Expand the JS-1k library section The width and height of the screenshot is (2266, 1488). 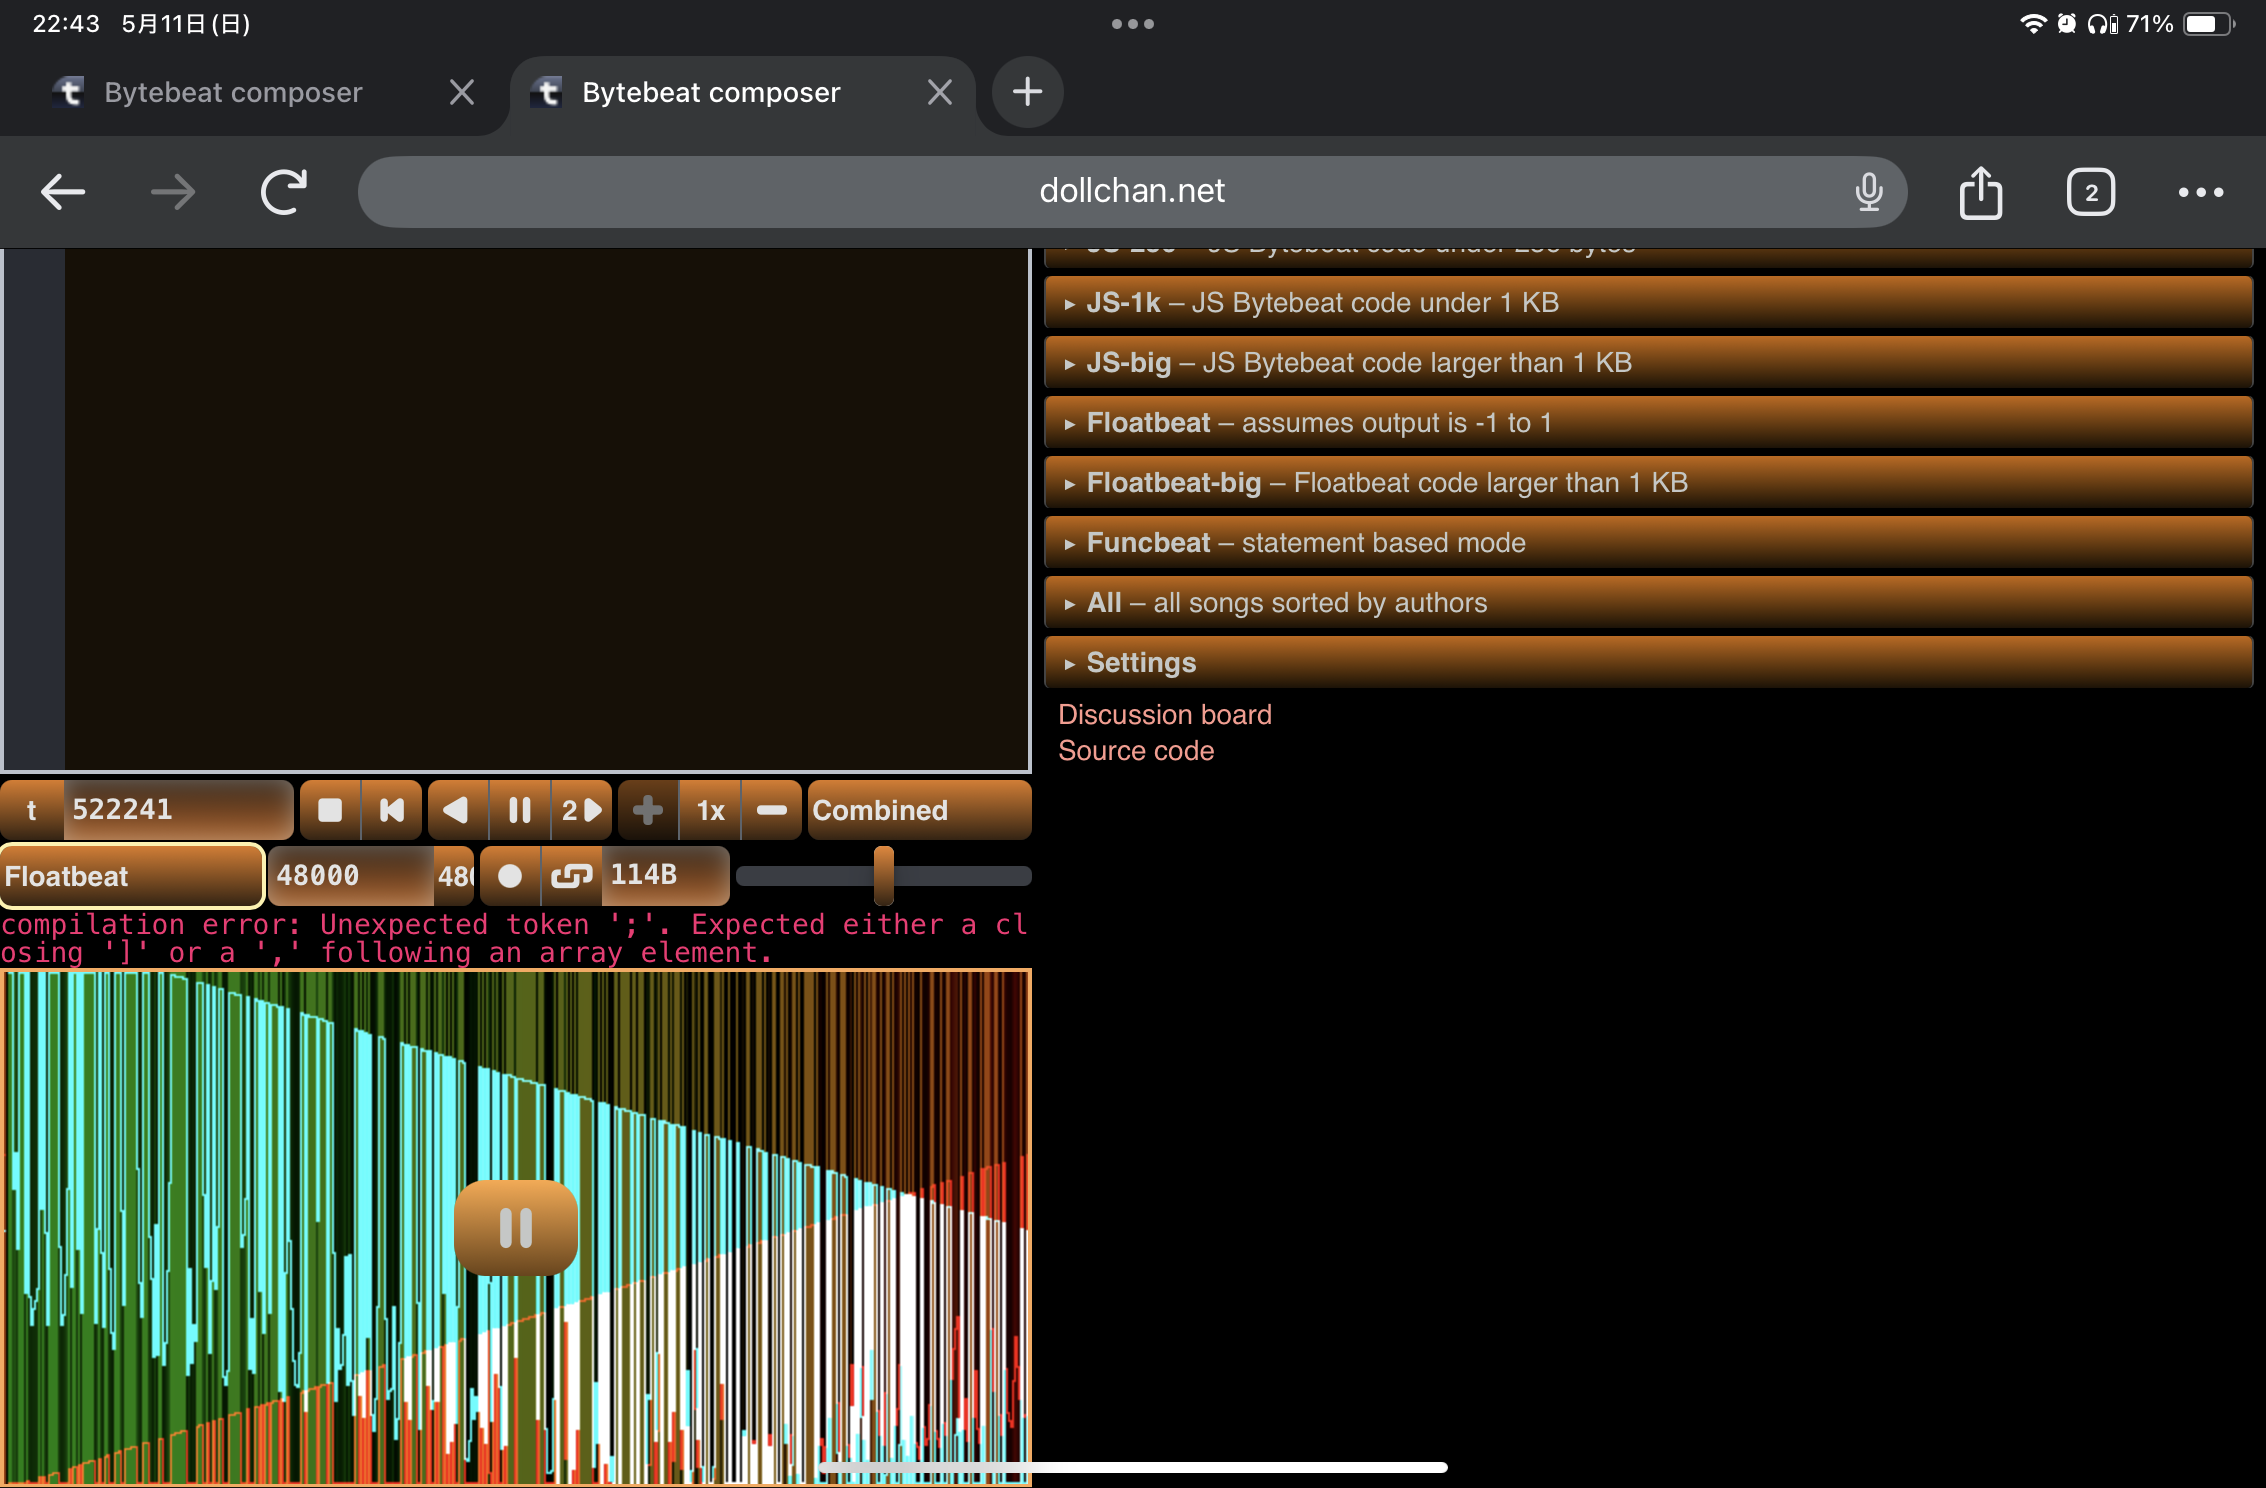[1648, 302]
